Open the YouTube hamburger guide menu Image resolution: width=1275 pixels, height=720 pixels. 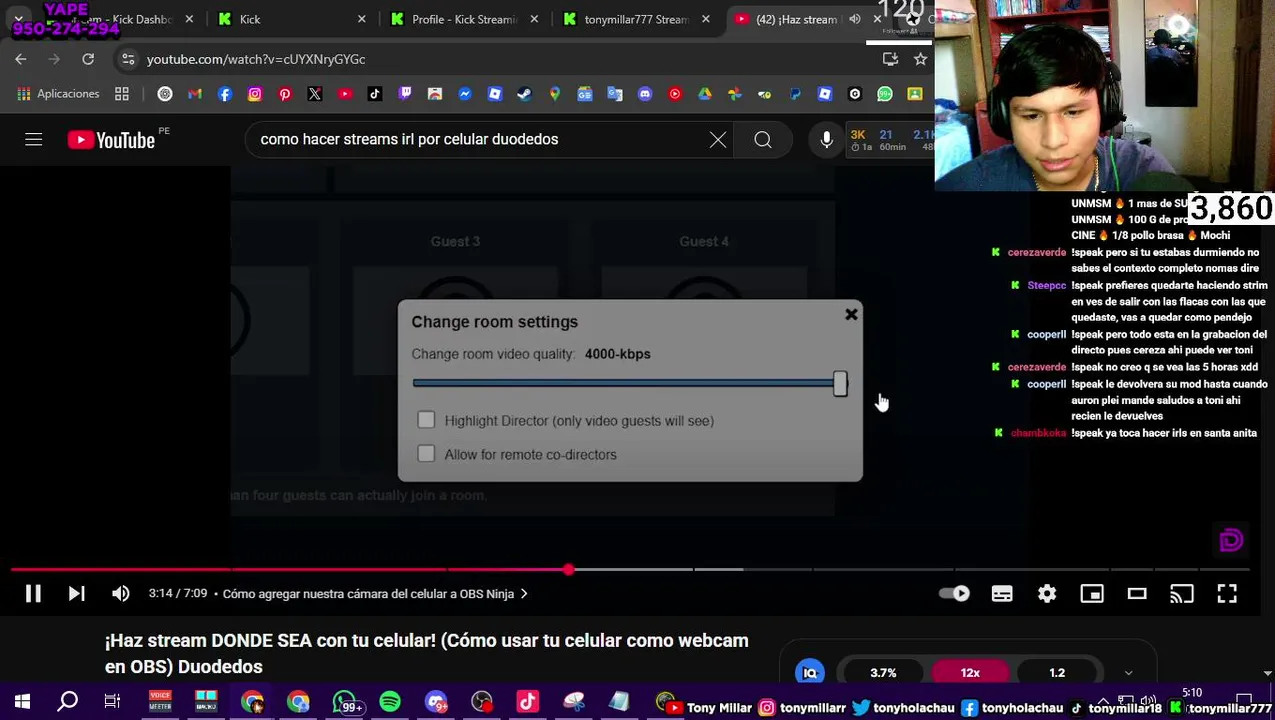click(34, 140)
